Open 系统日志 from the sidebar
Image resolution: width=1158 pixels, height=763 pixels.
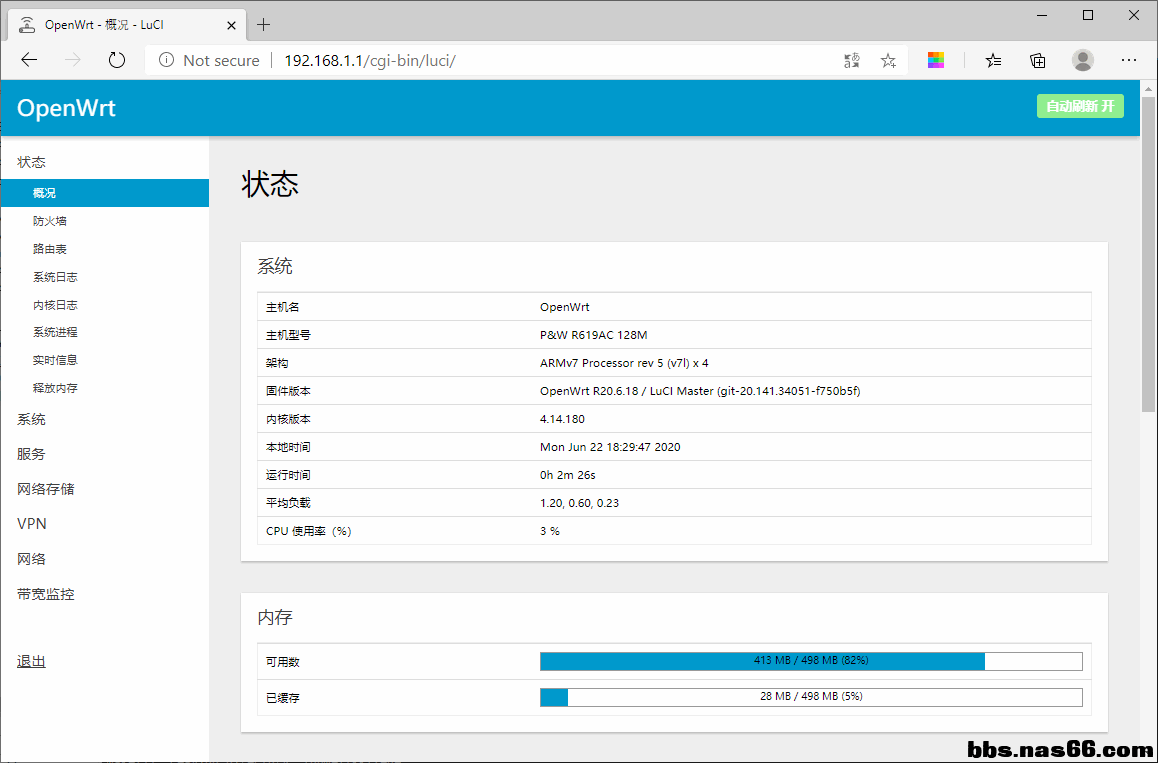(x=55, y=277)
